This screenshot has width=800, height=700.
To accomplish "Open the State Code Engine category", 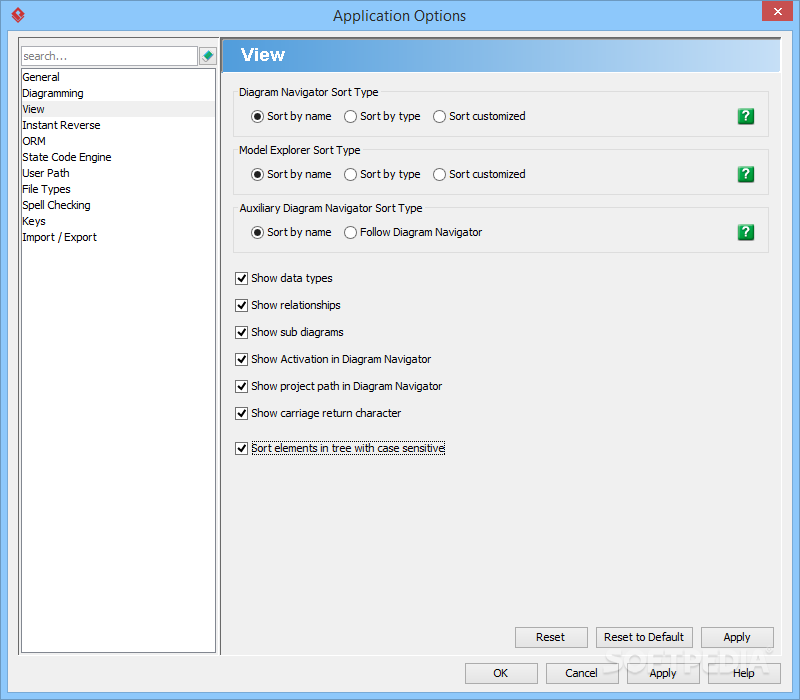I will coord(118,157).
